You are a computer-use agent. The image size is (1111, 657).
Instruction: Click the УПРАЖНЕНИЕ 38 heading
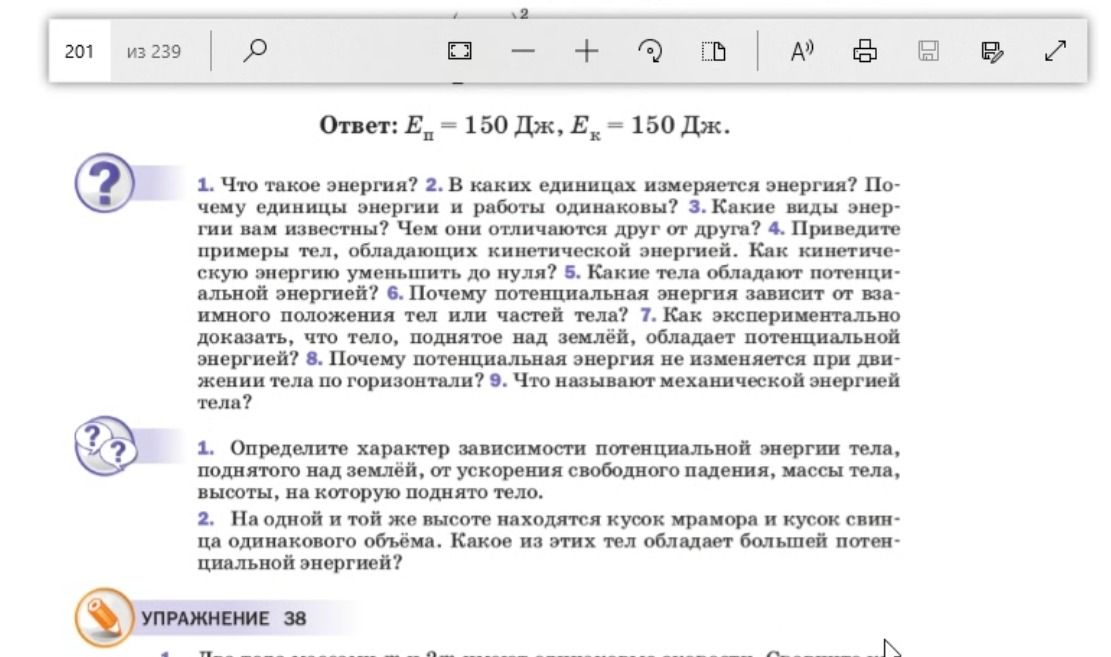[x=224, y=619]
